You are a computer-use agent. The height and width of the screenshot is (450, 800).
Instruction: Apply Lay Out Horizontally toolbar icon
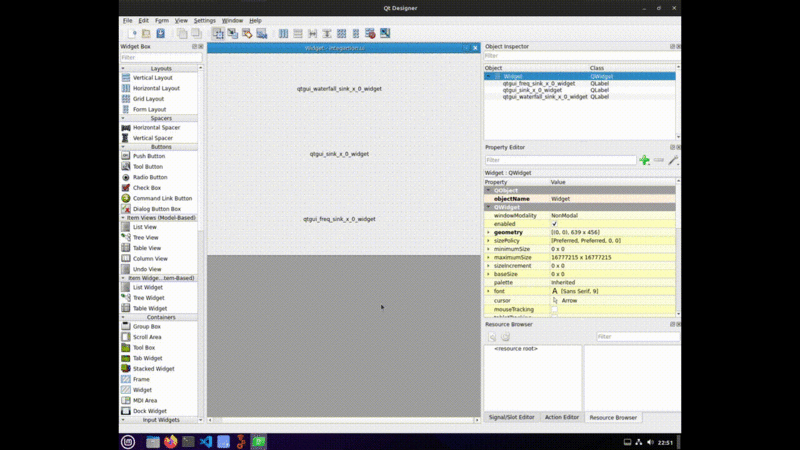[x=283, y=34]
